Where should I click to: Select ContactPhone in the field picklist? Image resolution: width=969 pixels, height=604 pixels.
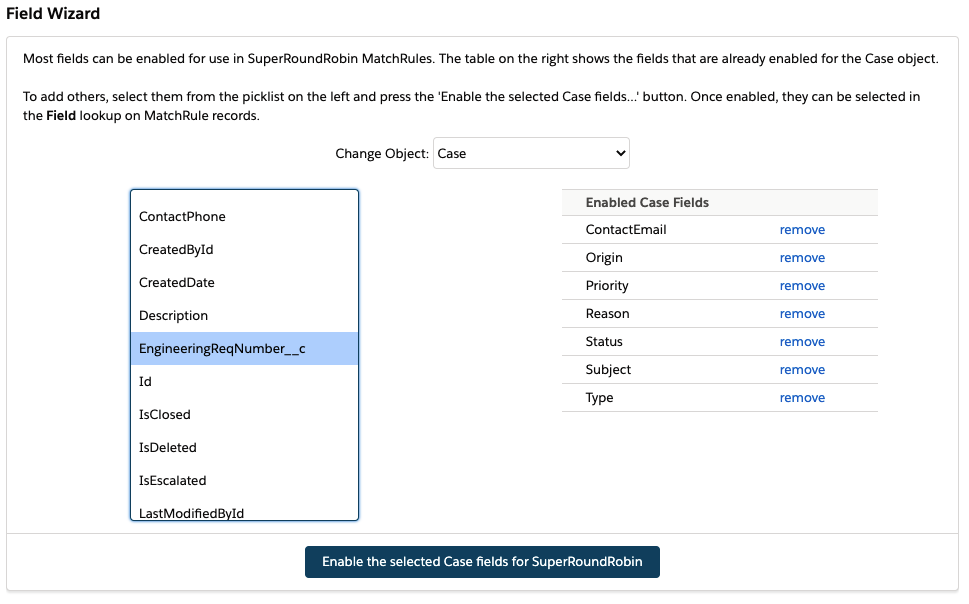(x=244, y=216)
